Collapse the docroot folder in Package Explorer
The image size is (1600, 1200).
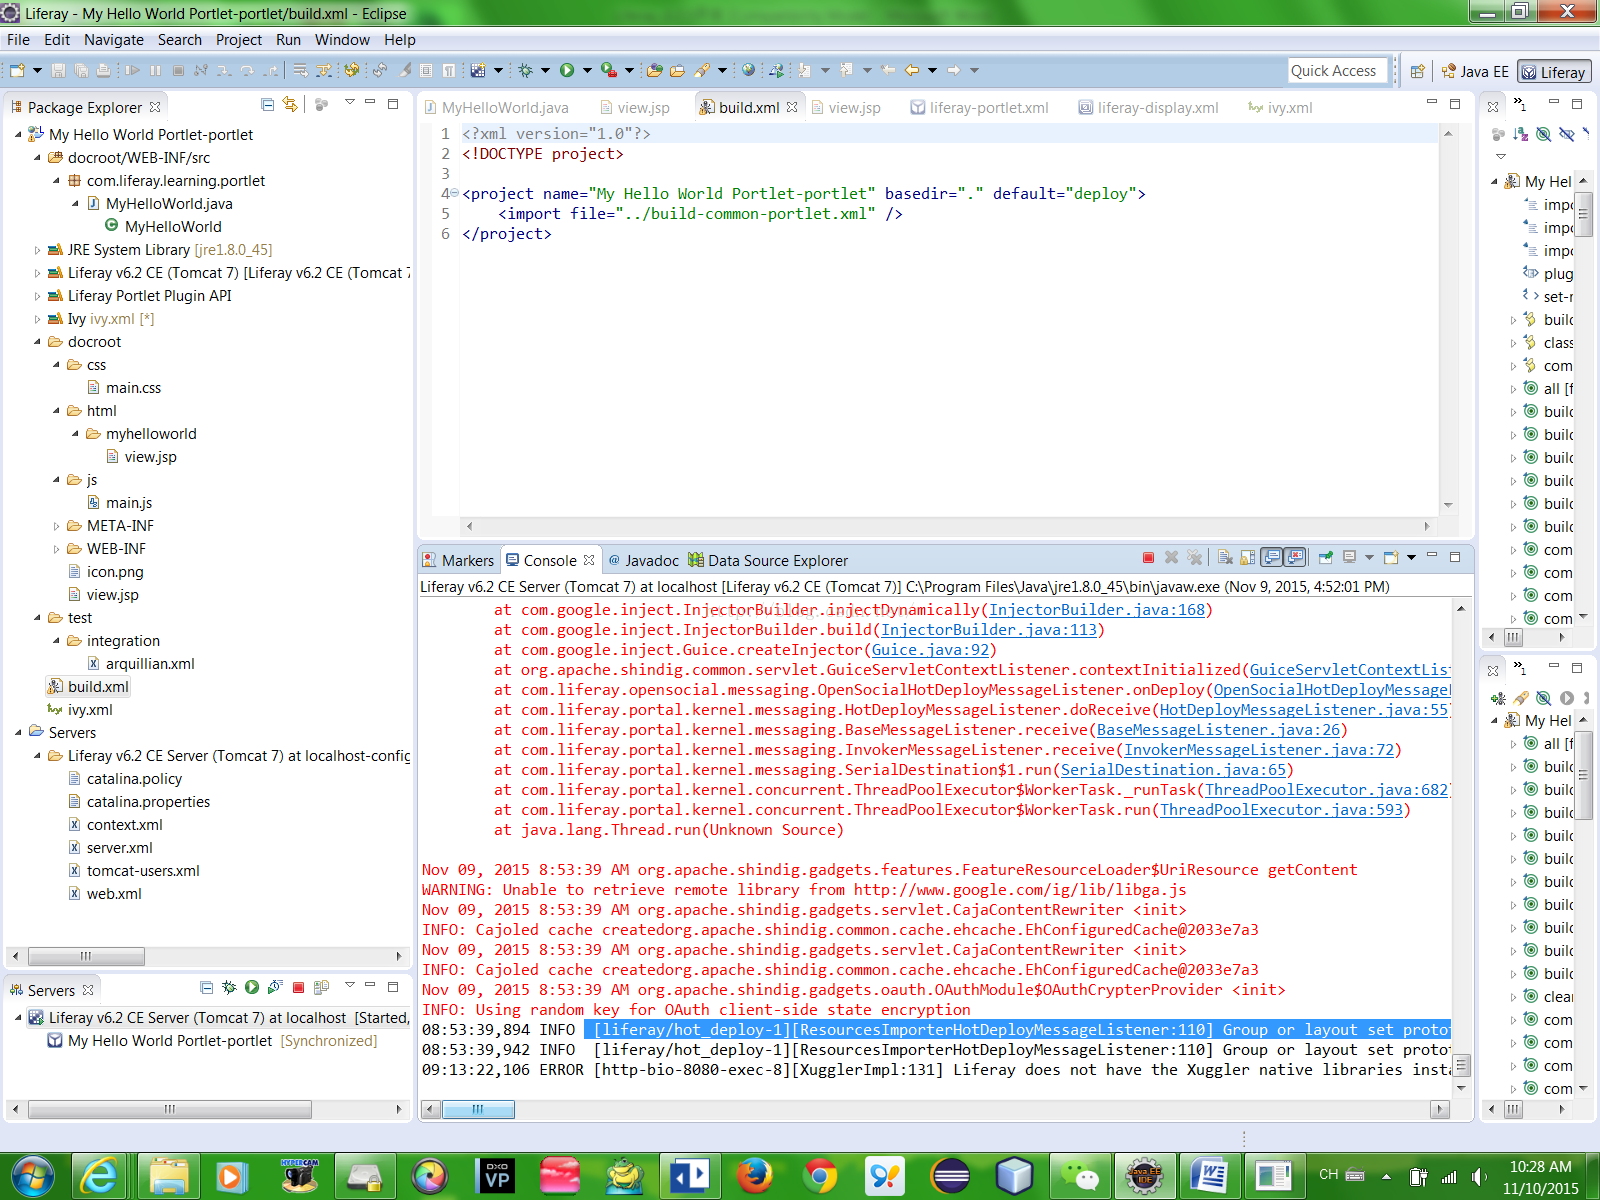[x=37, y=342]
